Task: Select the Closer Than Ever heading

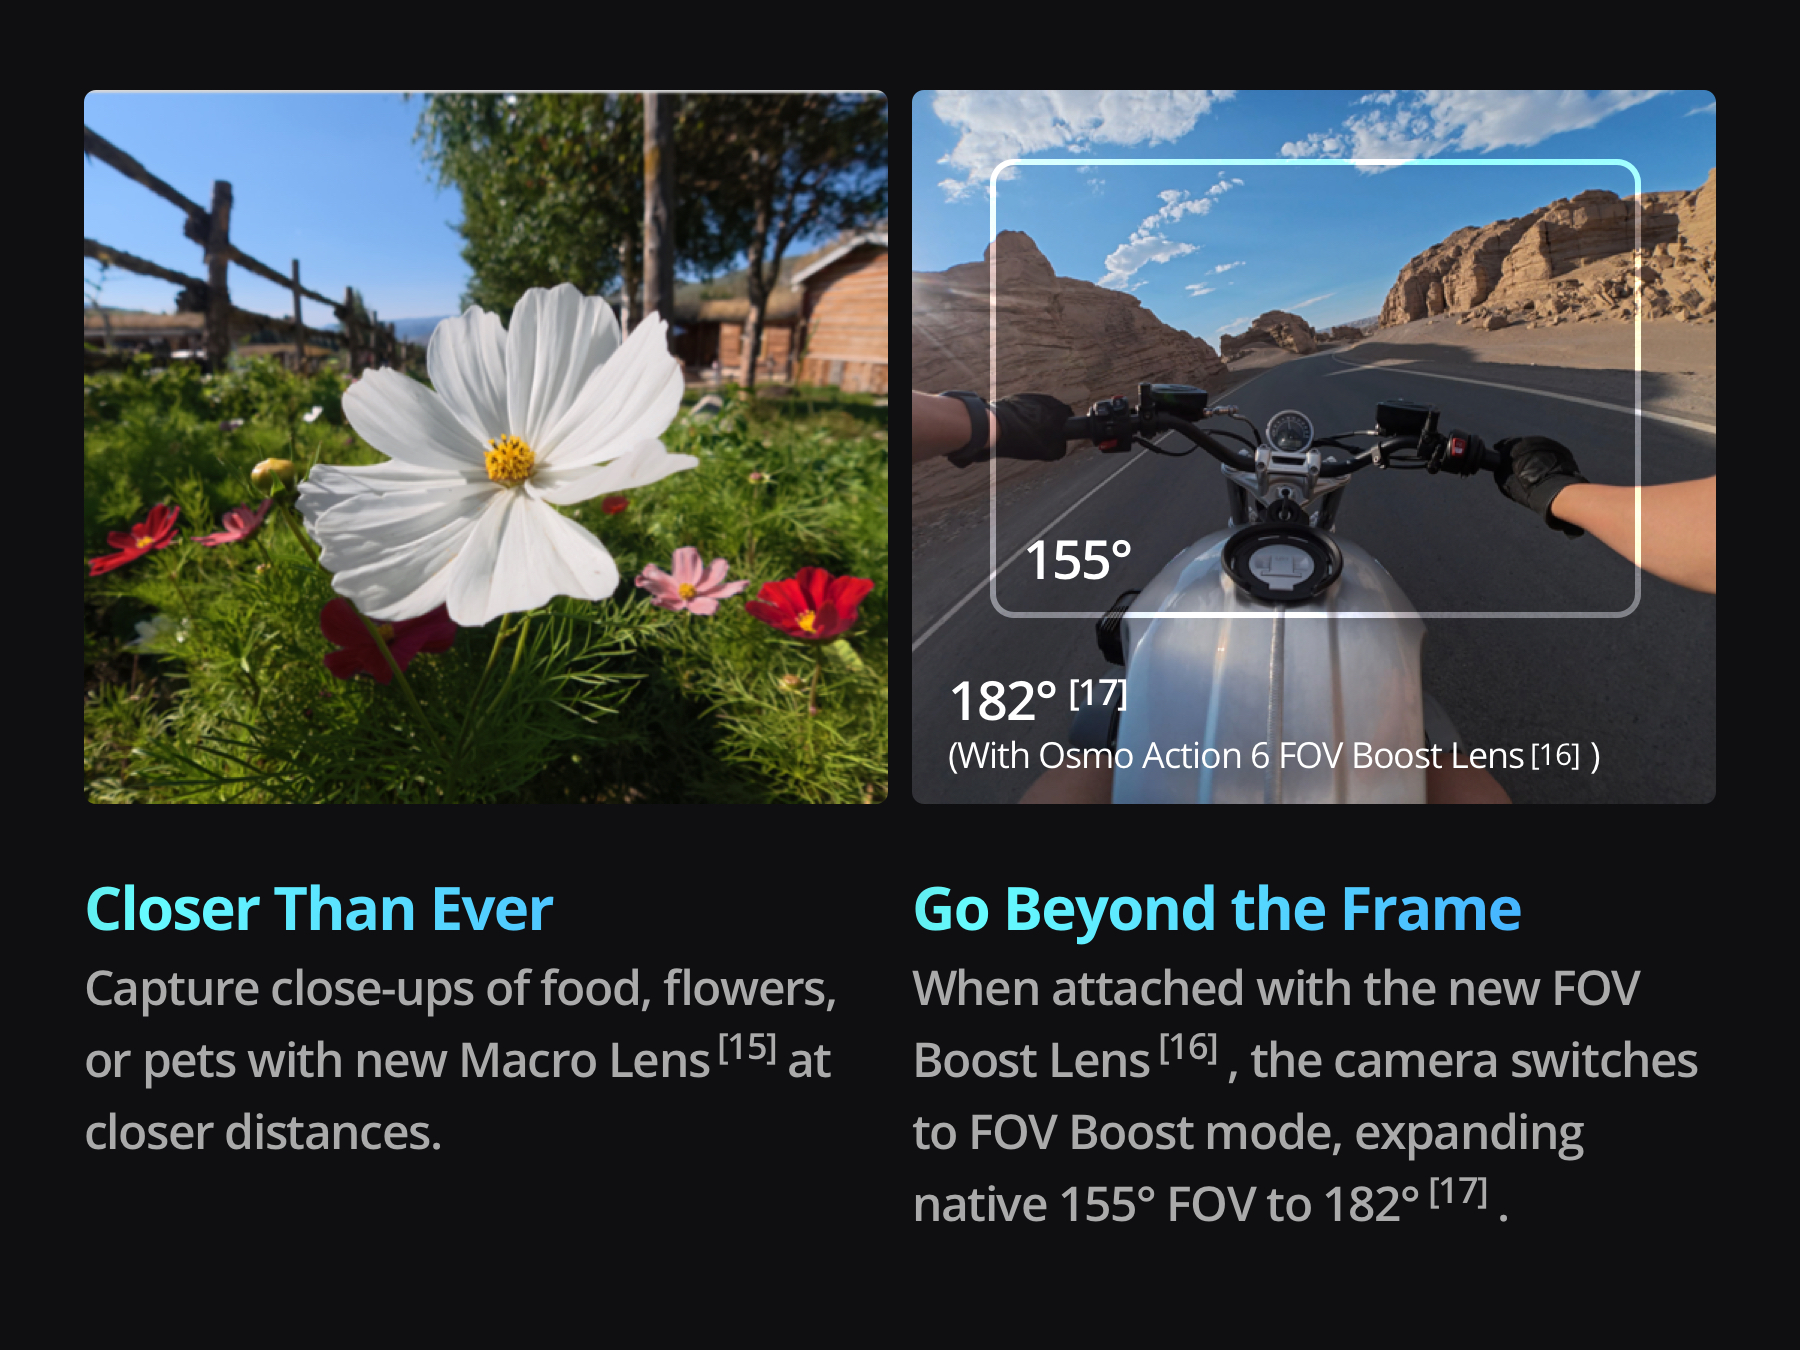Action: (320, 909)
